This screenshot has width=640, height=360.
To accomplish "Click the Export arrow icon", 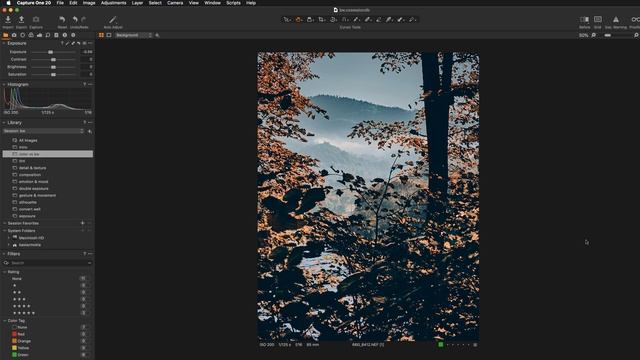I will pos(21,20).
